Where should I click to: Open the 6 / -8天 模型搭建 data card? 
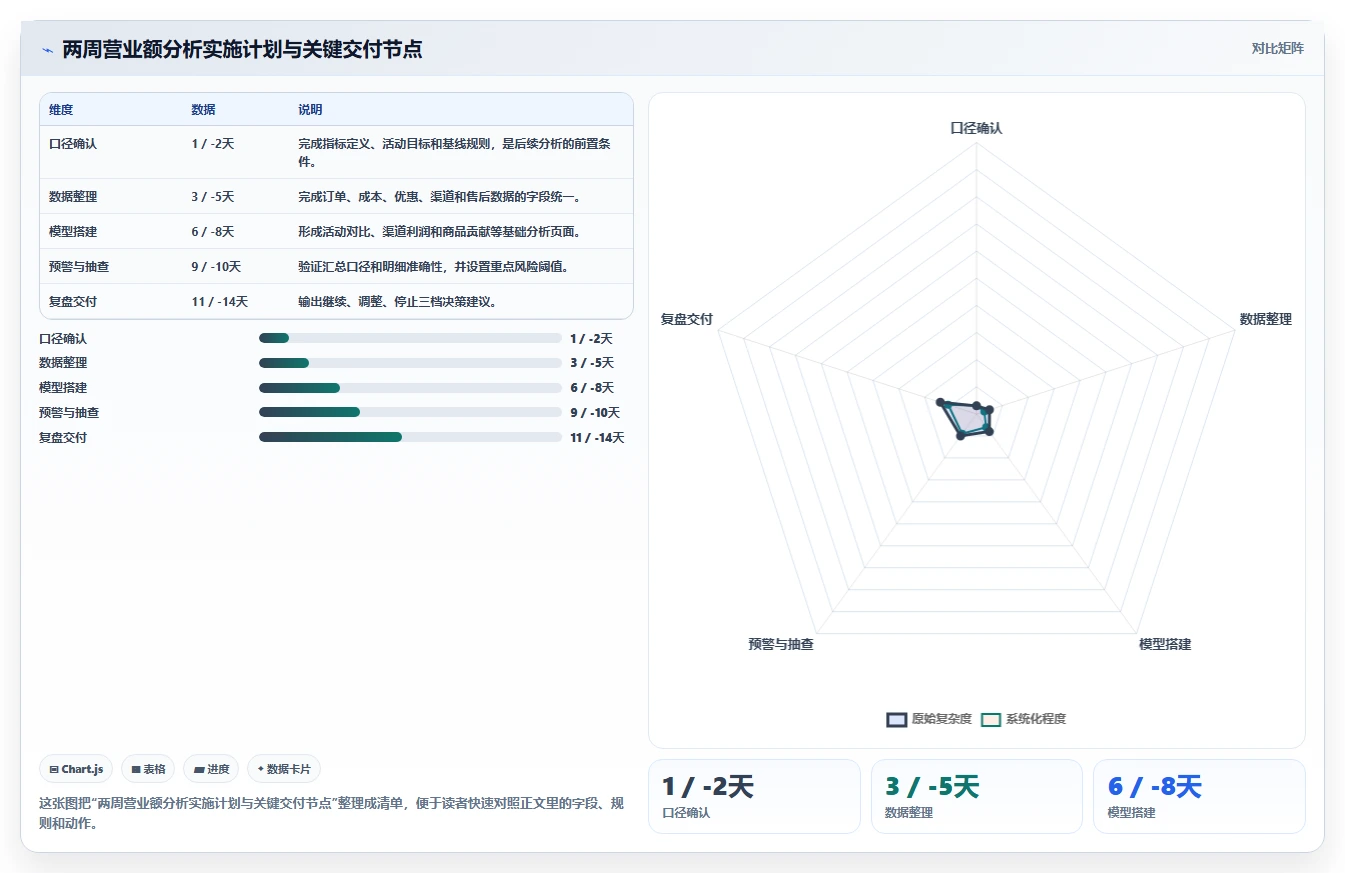[x=1198, y=796]
